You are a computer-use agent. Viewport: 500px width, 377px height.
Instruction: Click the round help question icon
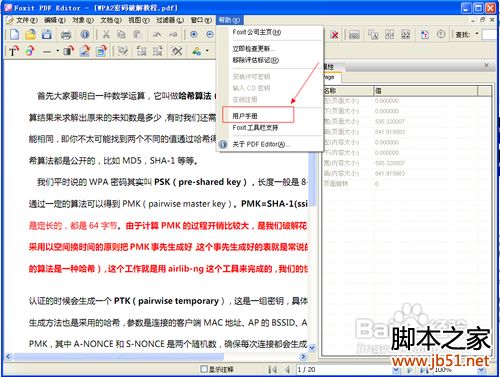coord(441,34)
